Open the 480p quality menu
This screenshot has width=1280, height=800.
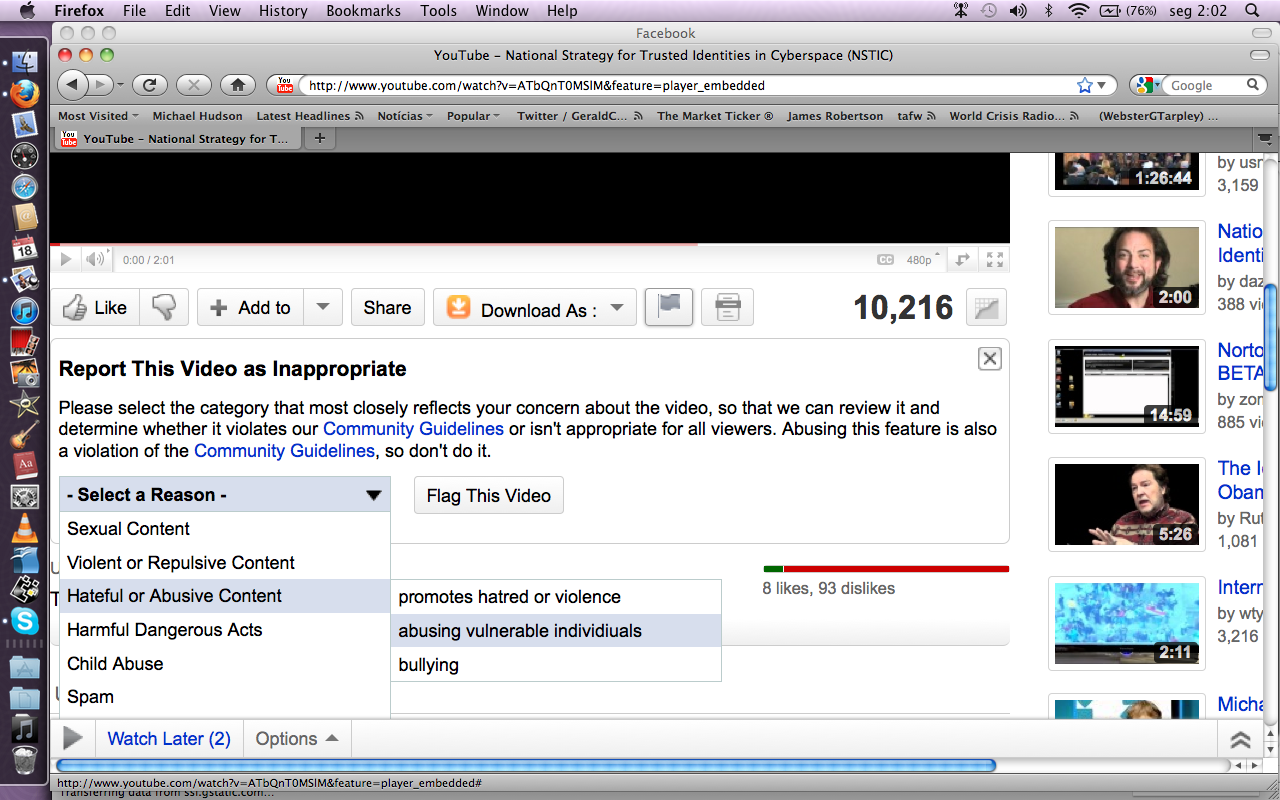point(923,260)
